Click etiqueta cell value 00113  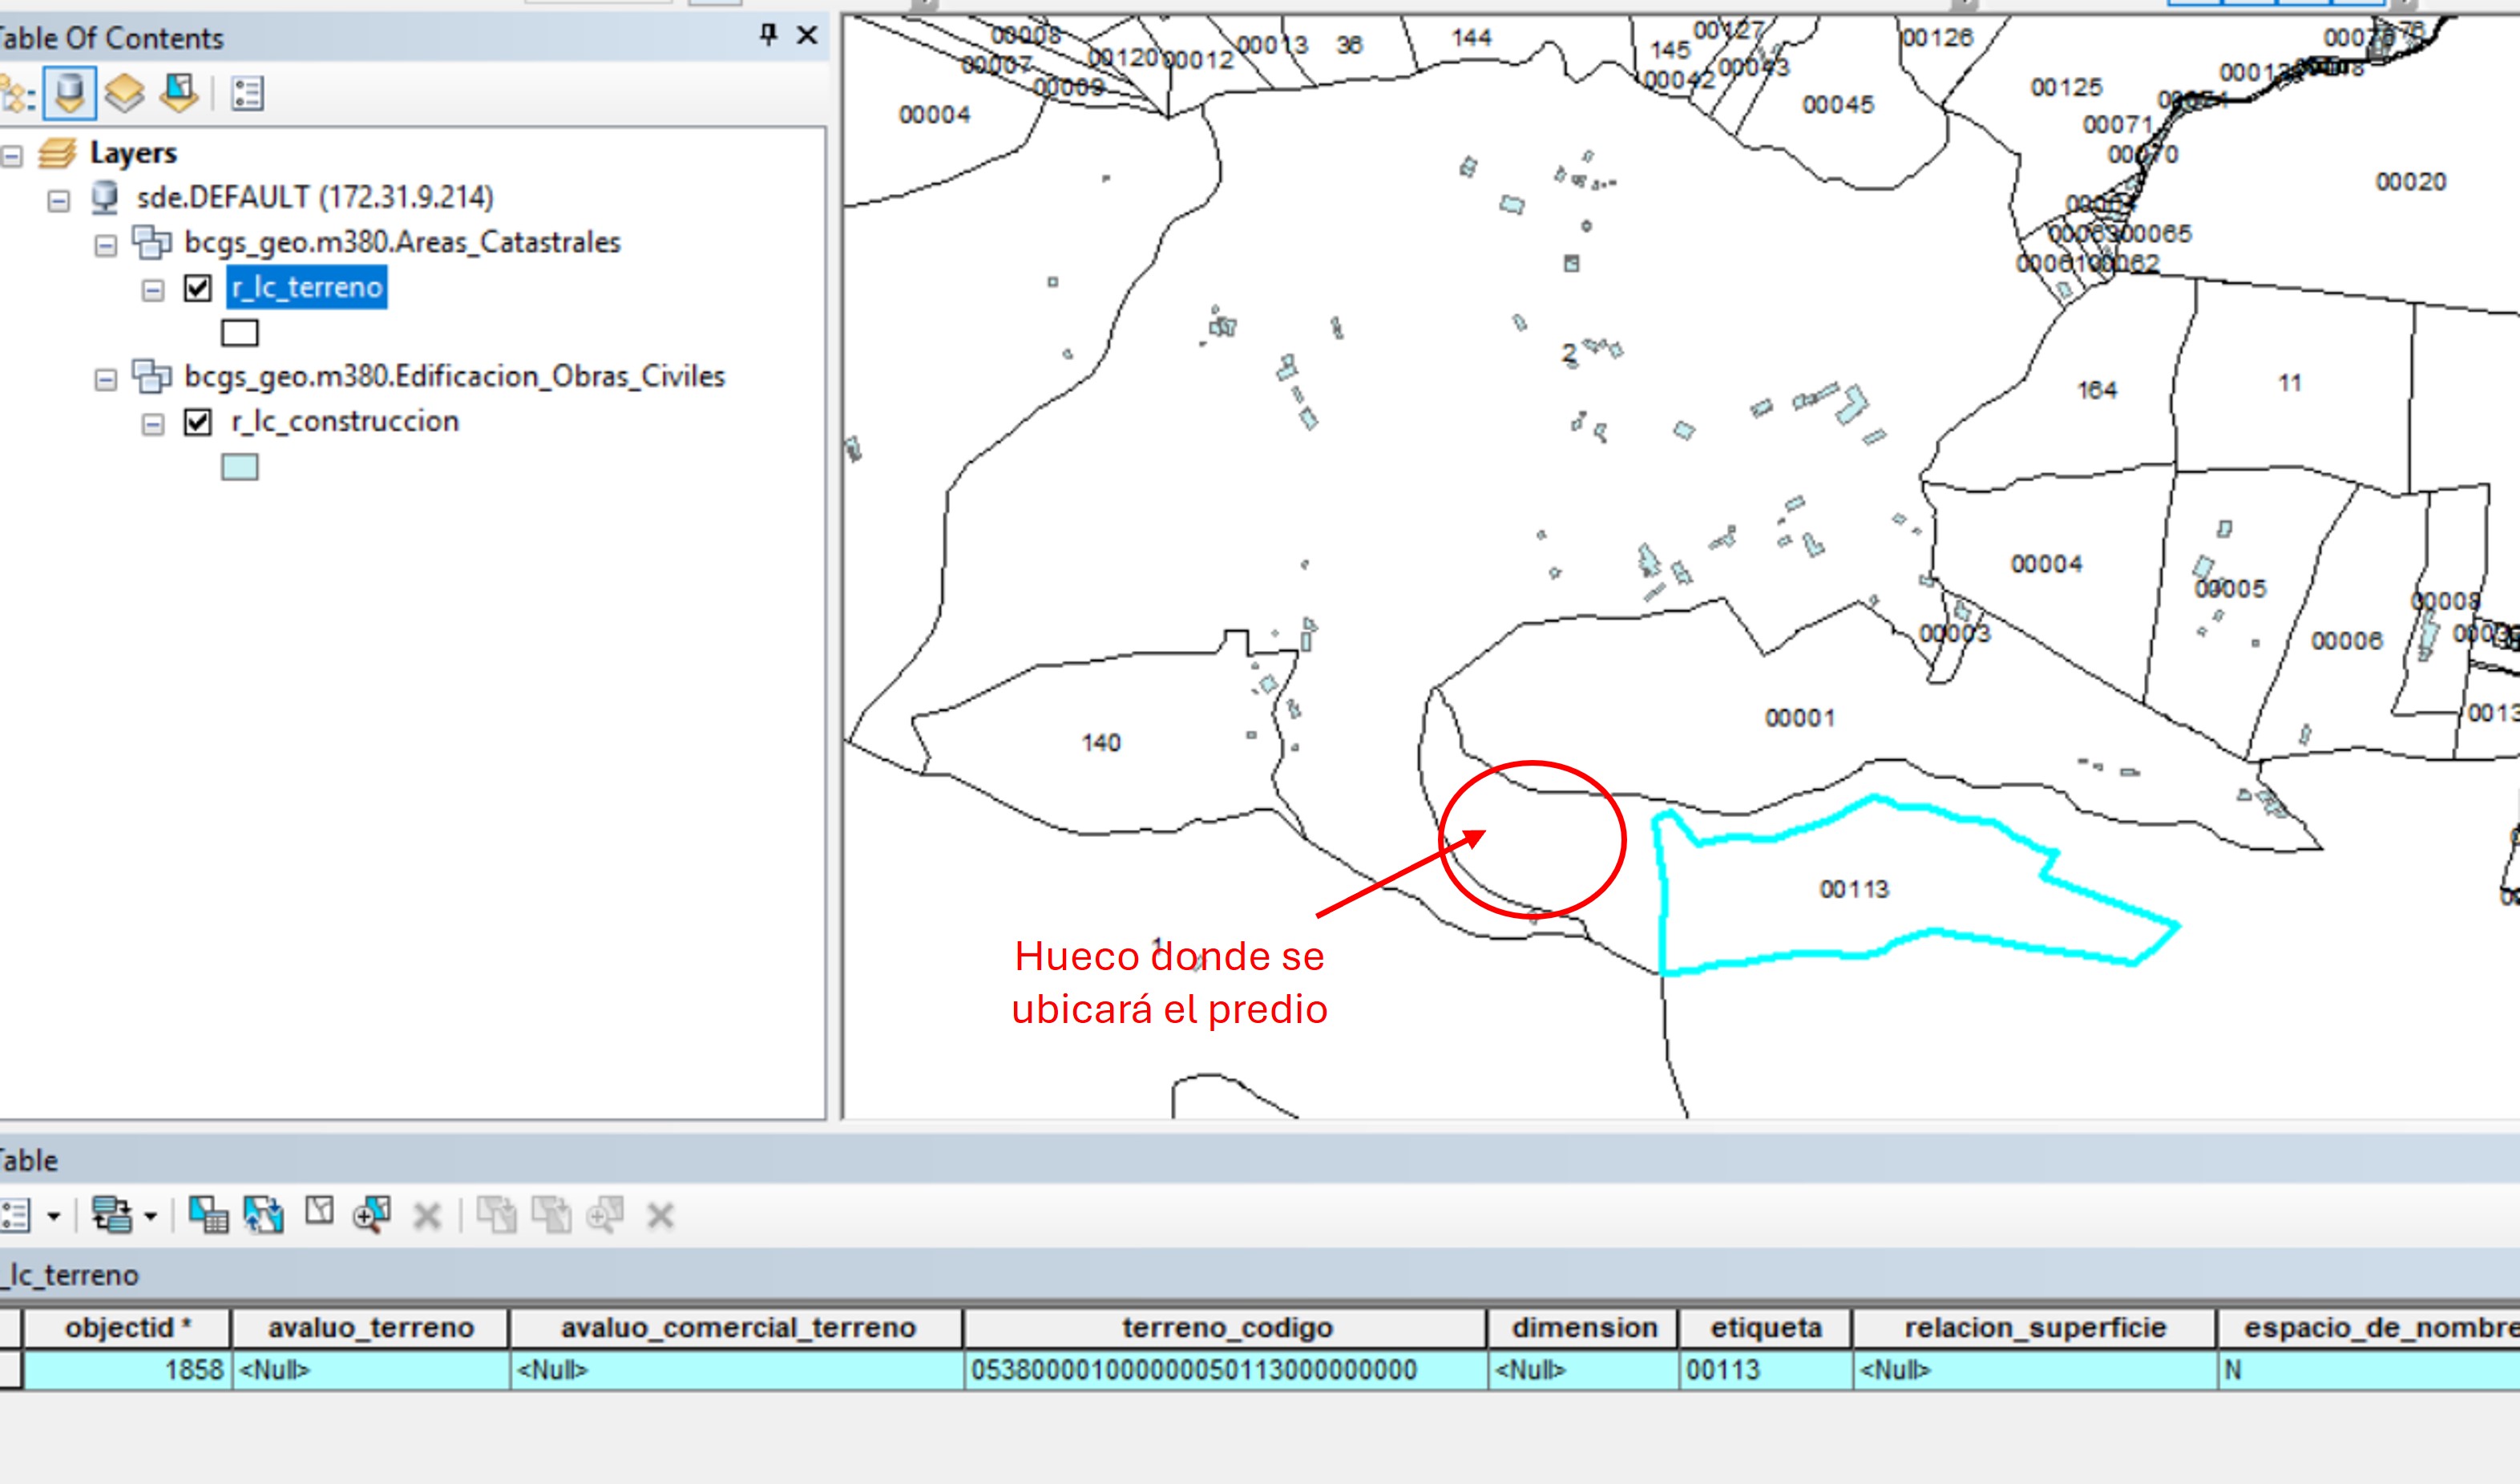pos(1766,1370)
